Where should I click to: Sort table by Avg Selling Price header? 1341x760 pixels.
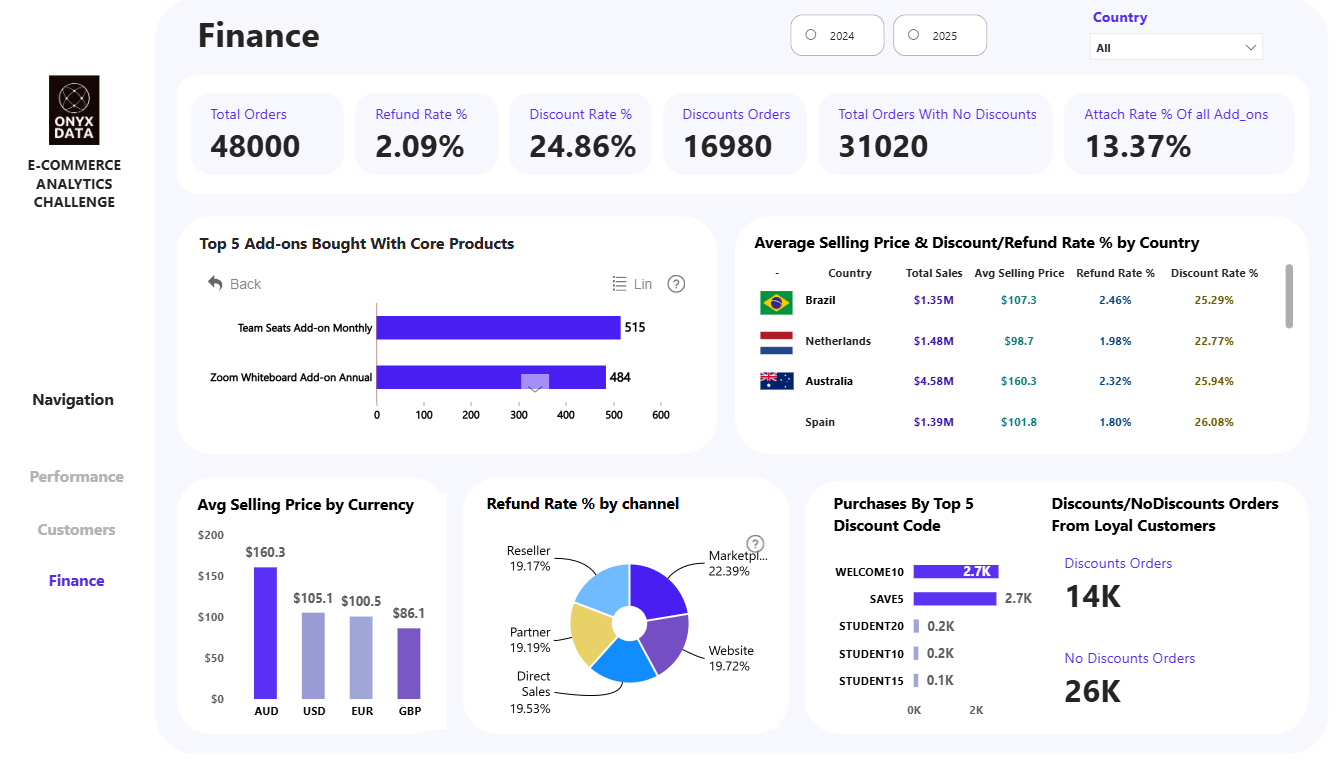(1019, 273)
